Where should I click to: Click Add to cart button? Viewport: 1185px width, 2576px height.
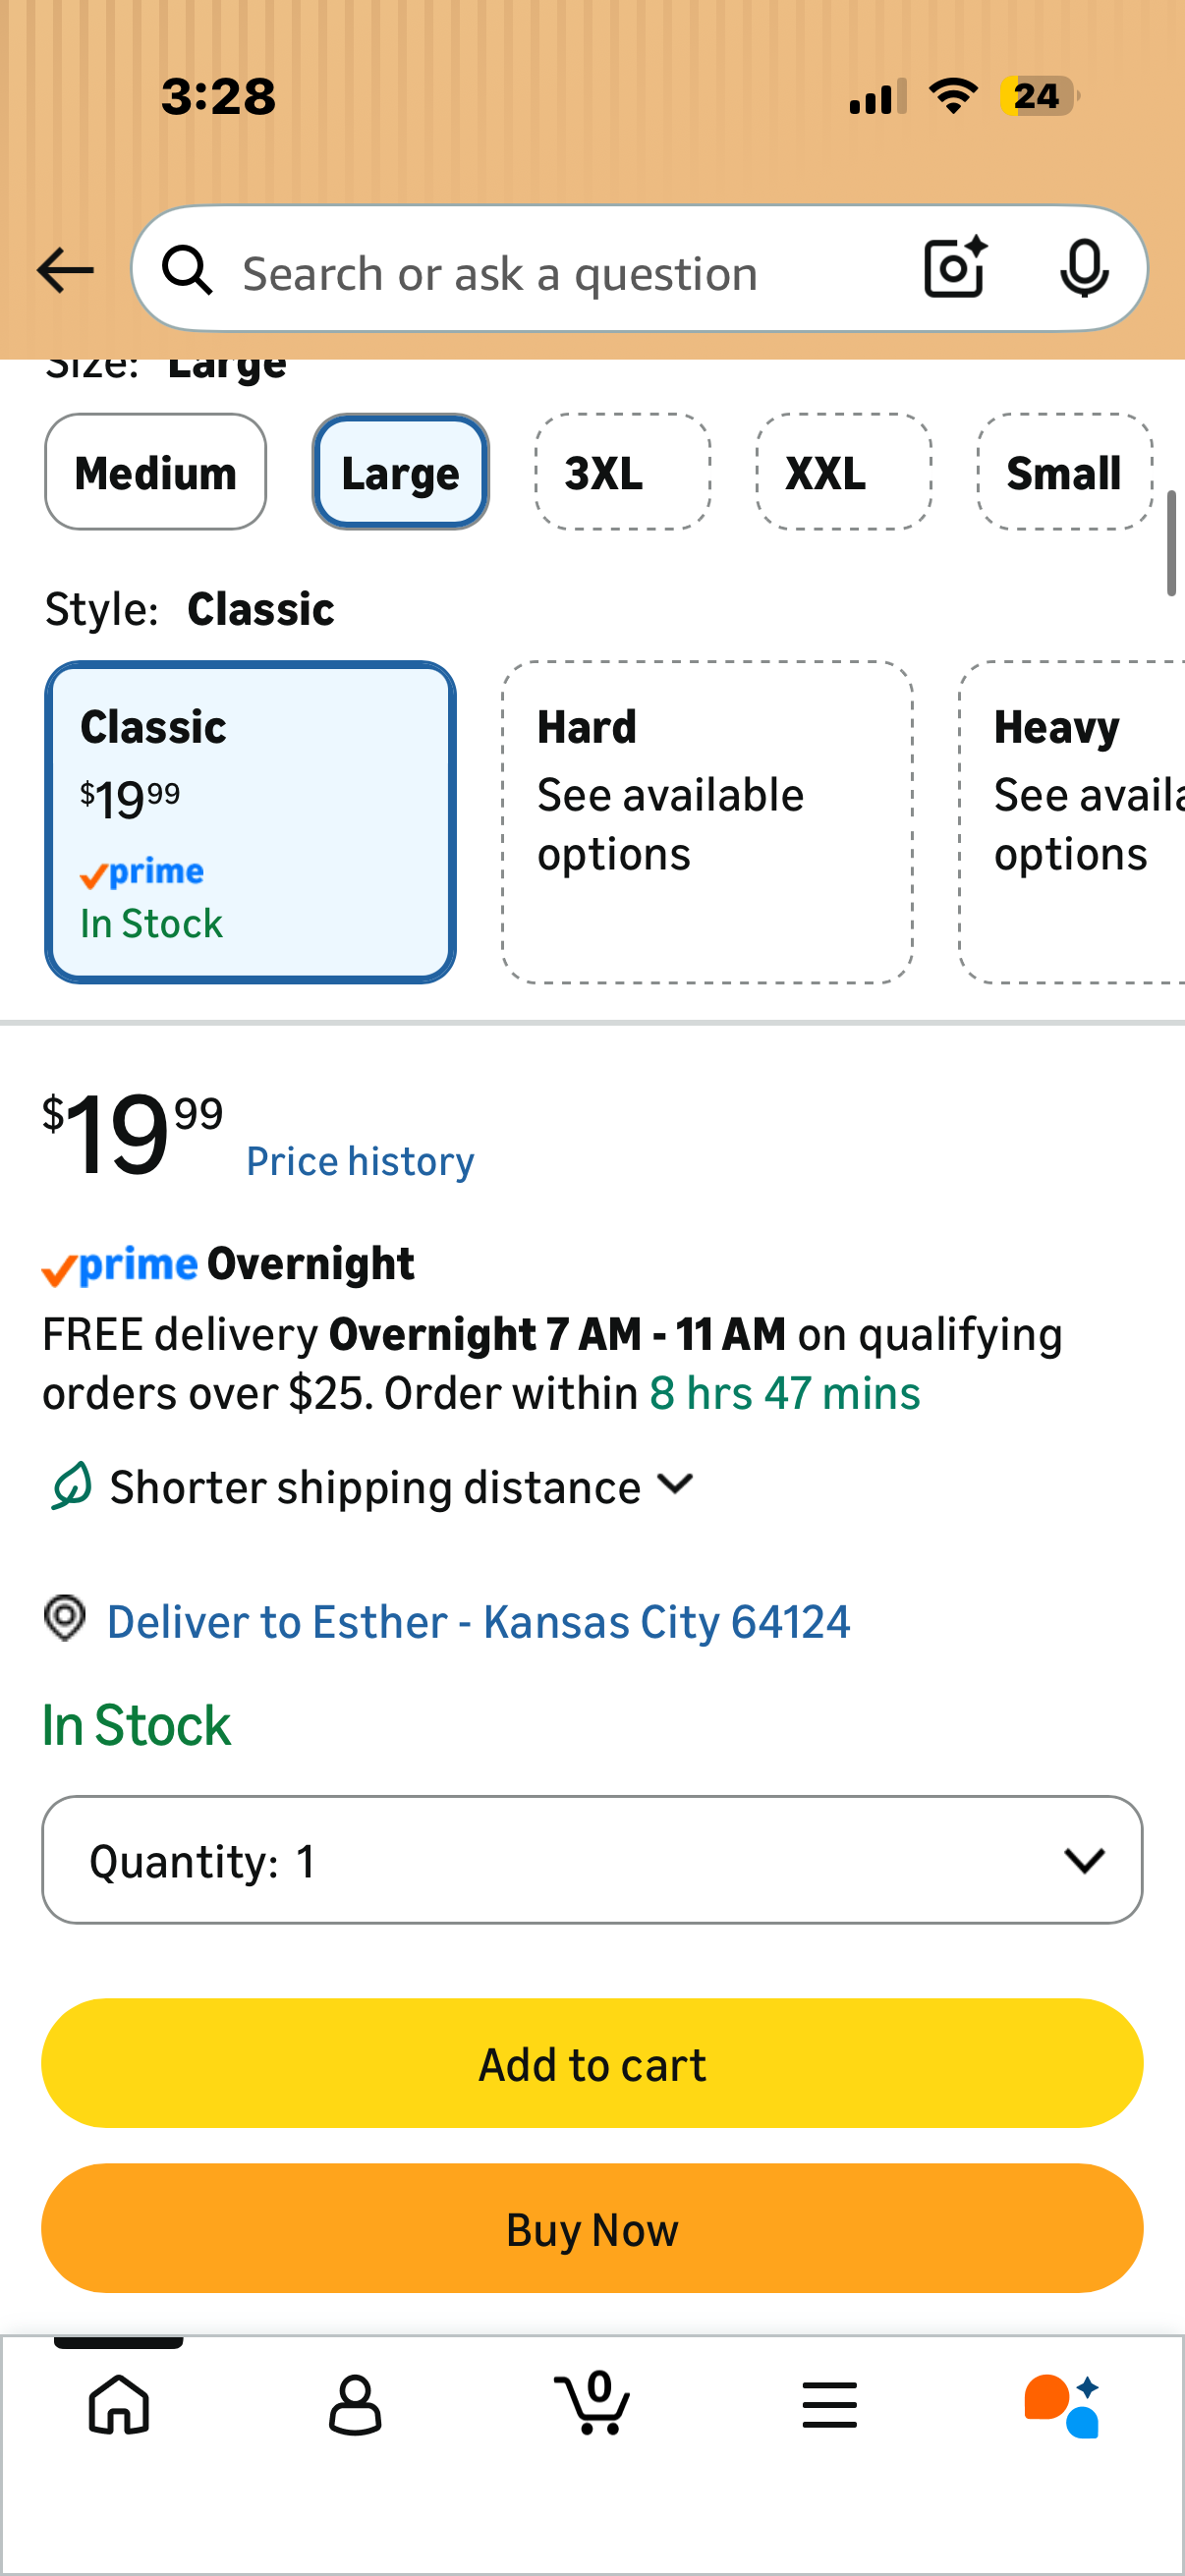(592, 2063)
